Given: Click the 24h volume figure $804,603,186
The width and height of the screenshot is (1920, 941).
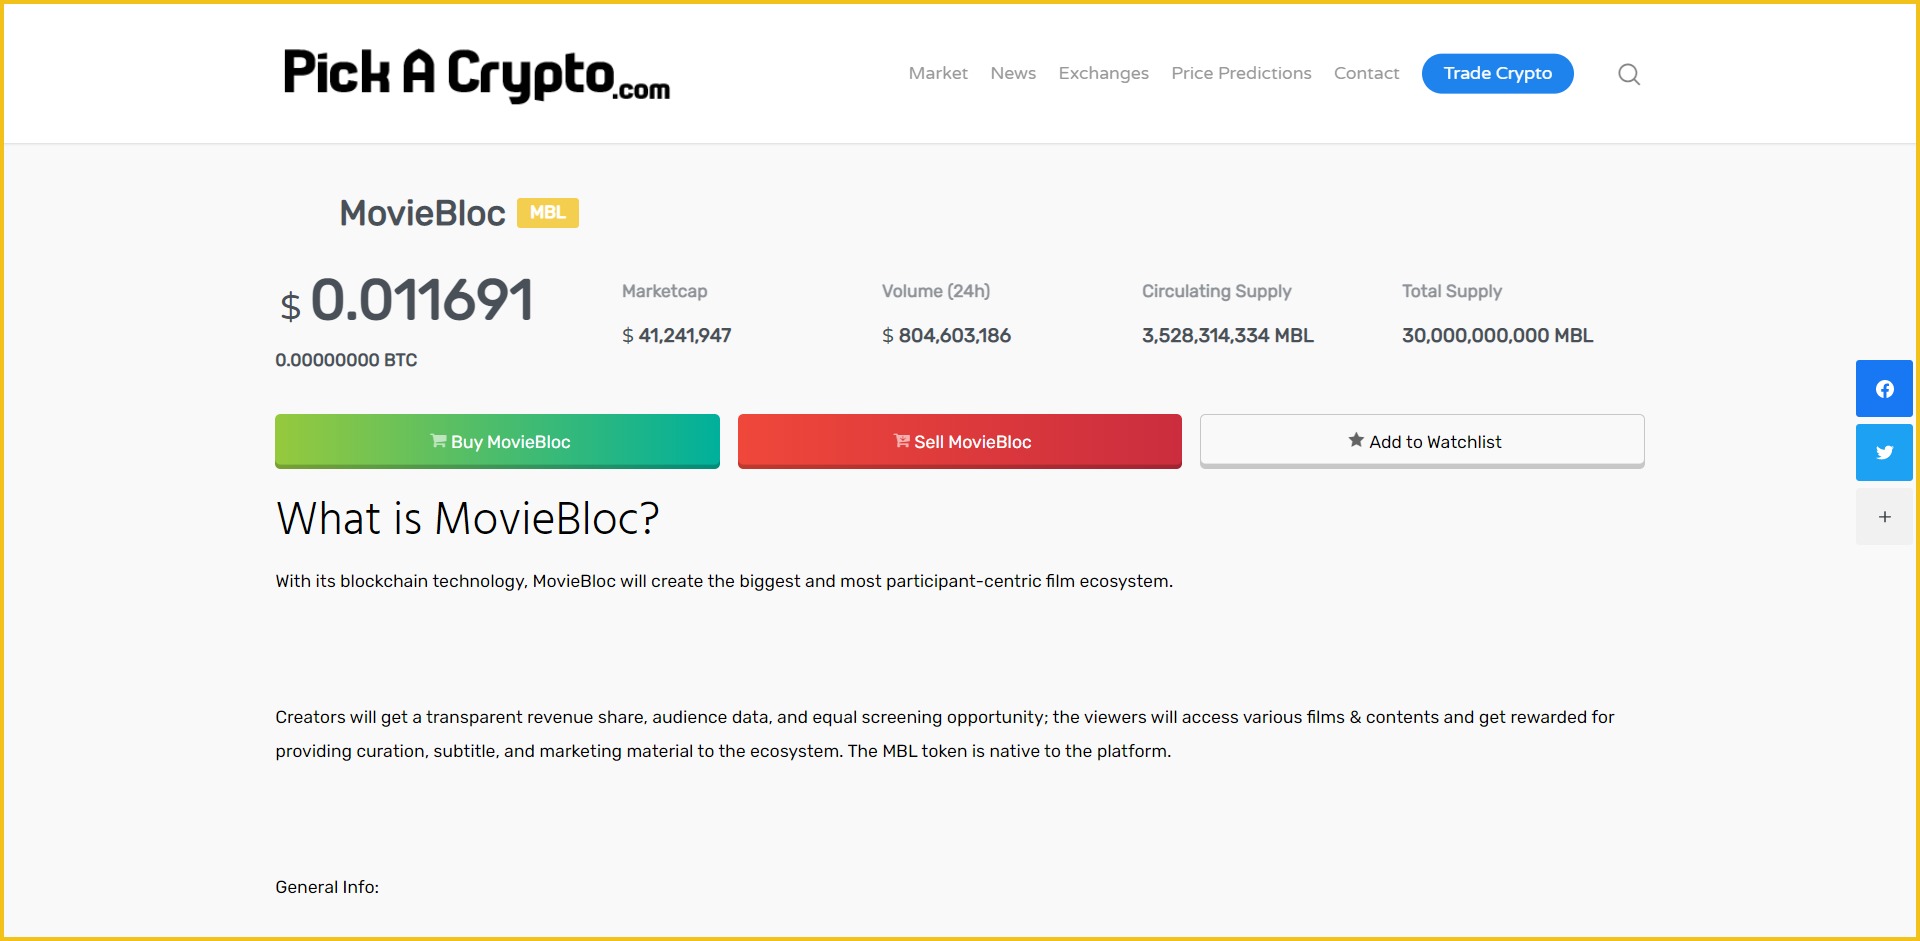Looking at the screenshot, I should tap(946, 336).
